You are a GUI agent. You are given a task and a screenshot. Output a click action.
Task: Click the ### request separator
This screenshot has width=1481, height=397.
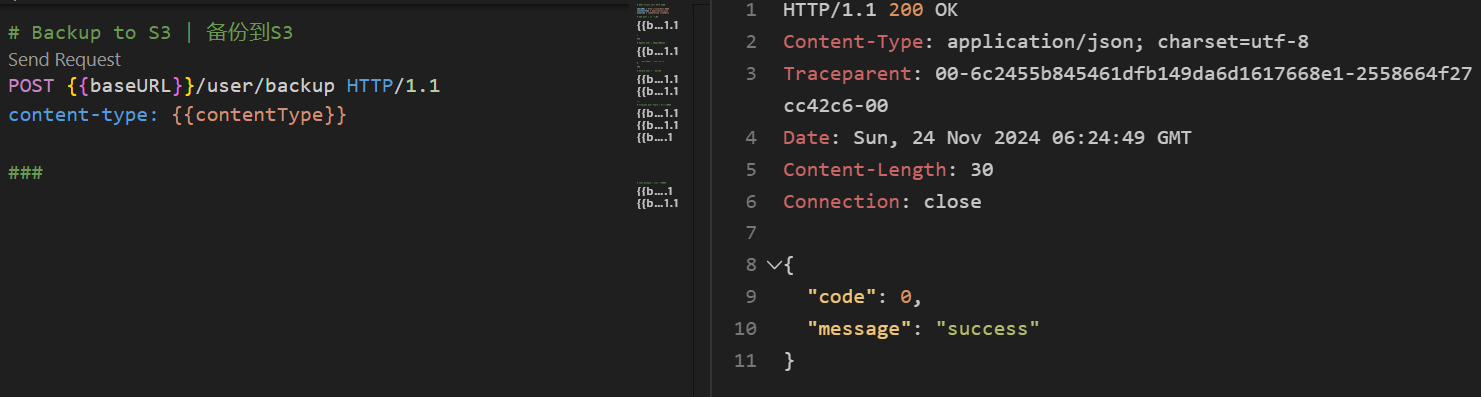click(x=25, y=173)
